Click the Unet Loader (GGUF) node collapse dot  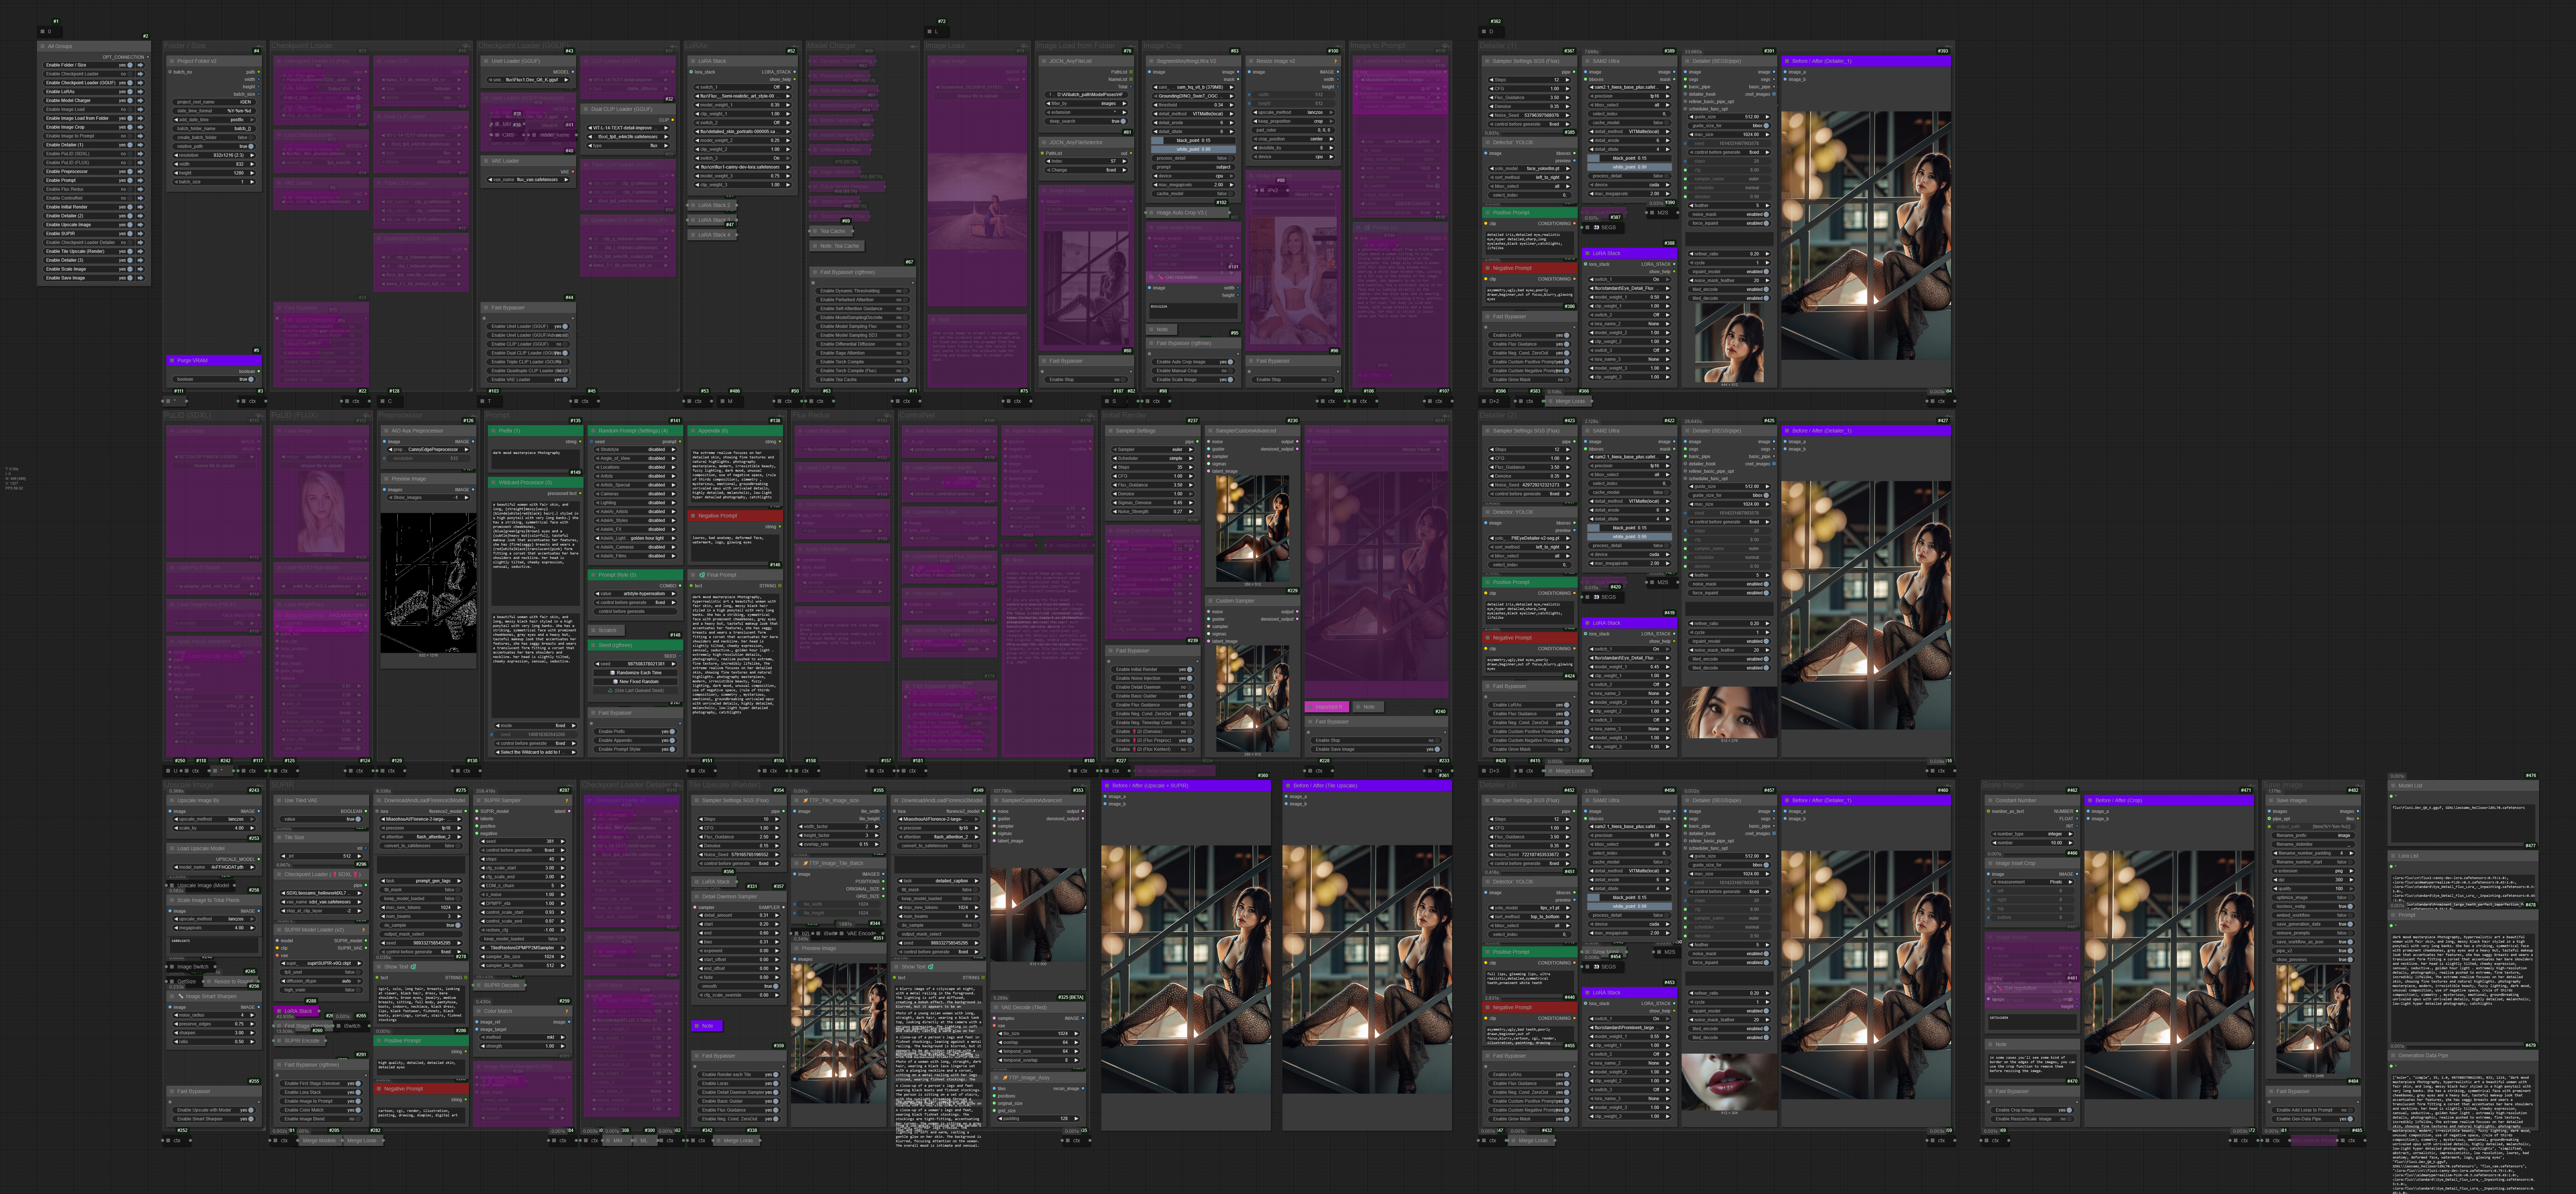click(x=486, y=61)
